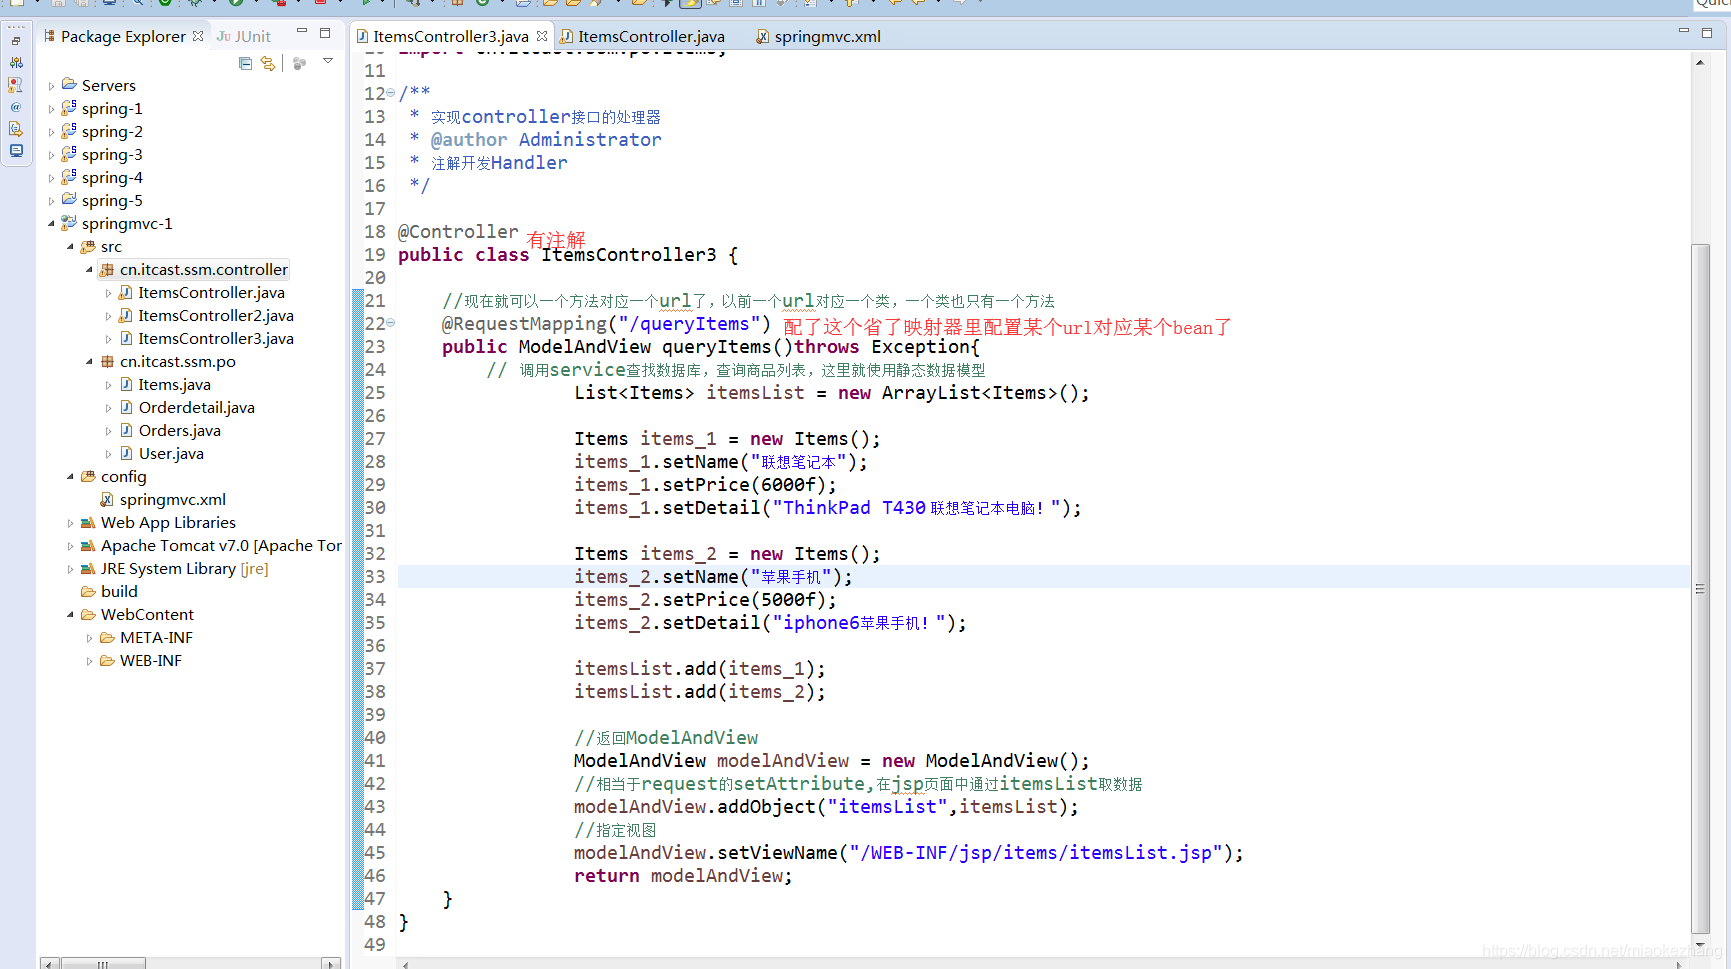Click line 33 items_2.setName code
Image resolution: width=1731 pixels, height=969 pixels.
[713, 577]
